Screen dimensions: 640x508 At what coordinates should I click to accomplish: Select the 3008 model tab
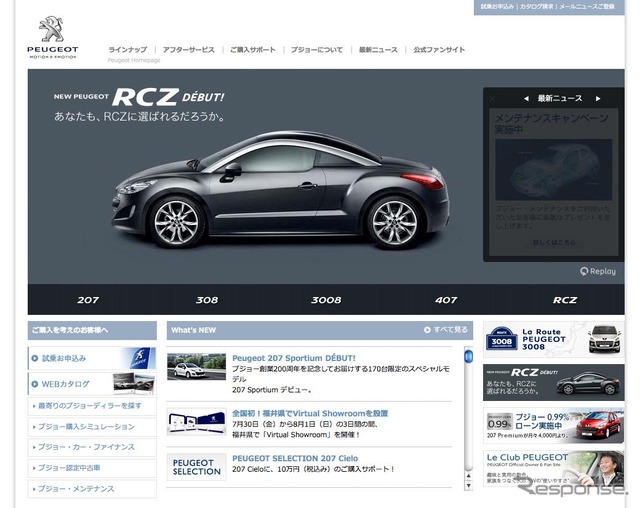pyautogui.click(x=326, y=300)
